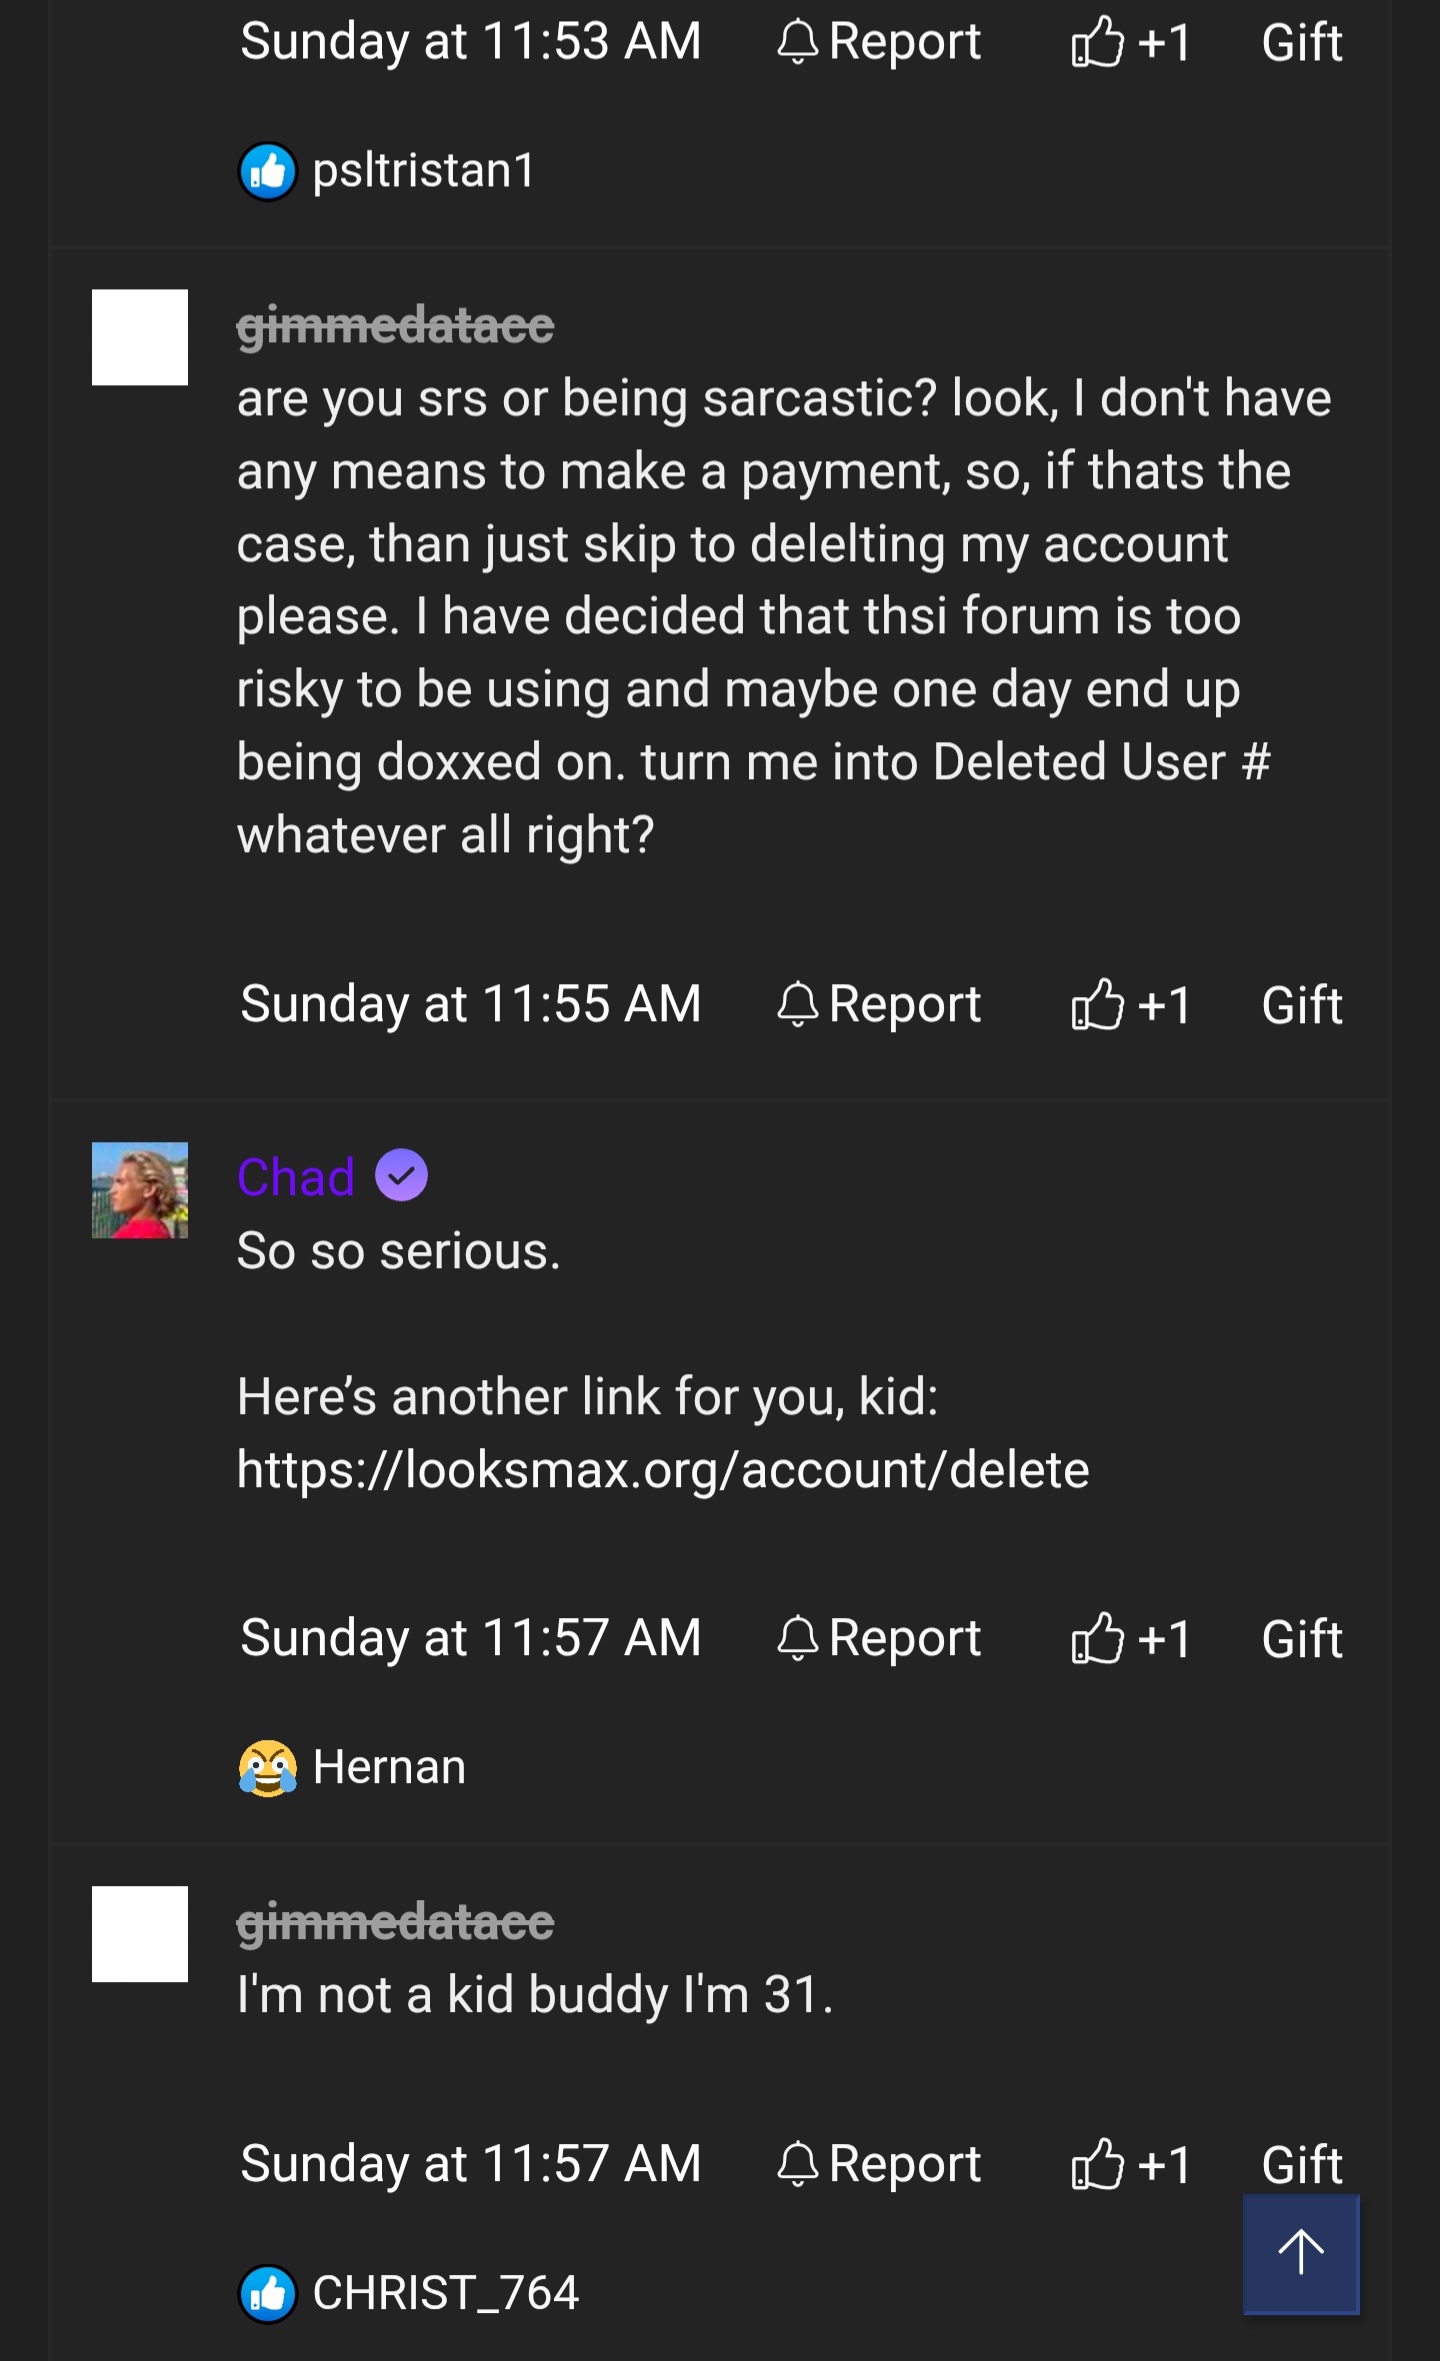Open the Chad username link
The image size is (1440, 2361).
pyautogui.click(x=296, y=1177)
